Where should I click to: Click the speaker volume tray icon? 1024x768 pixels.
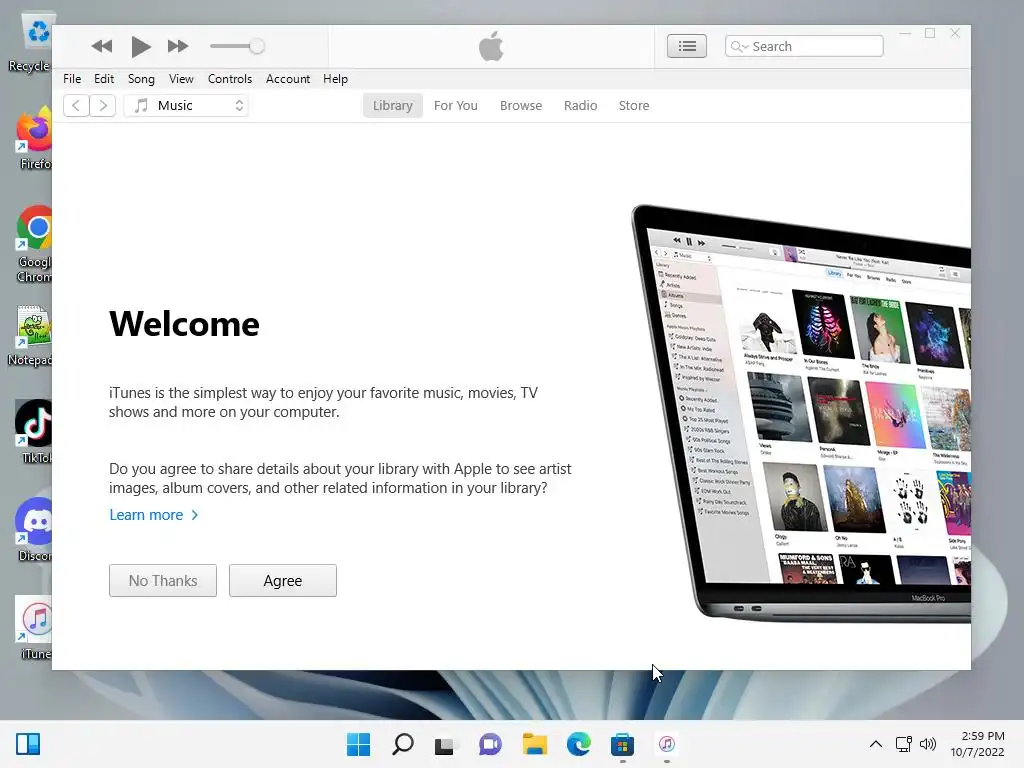928,744
